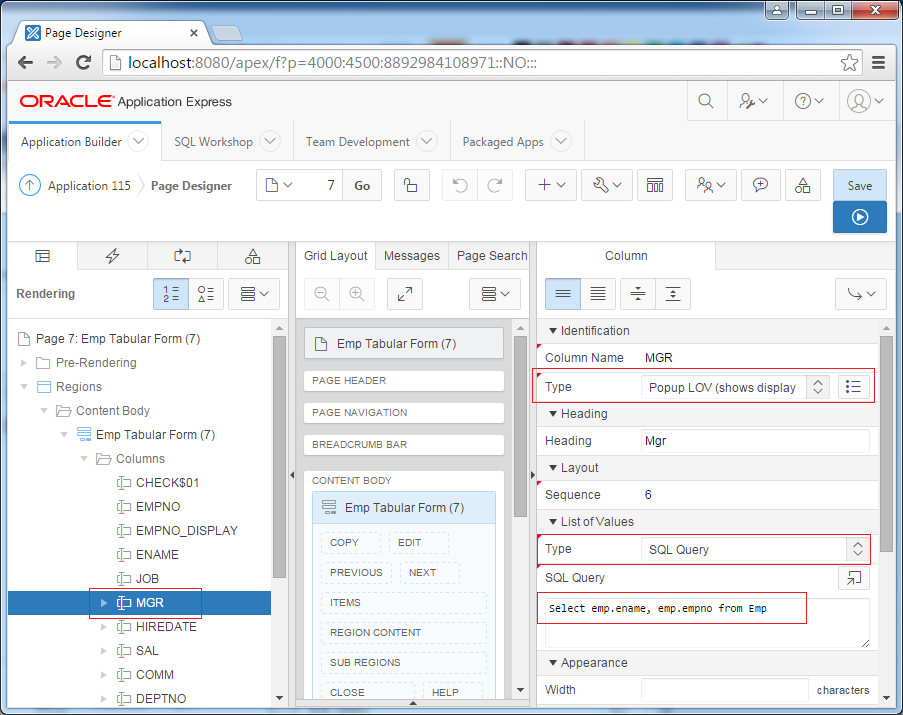This screenshot has width=903, height=715.
Task: Collapse the Regions tree node
Action: (x=24, y=387)
